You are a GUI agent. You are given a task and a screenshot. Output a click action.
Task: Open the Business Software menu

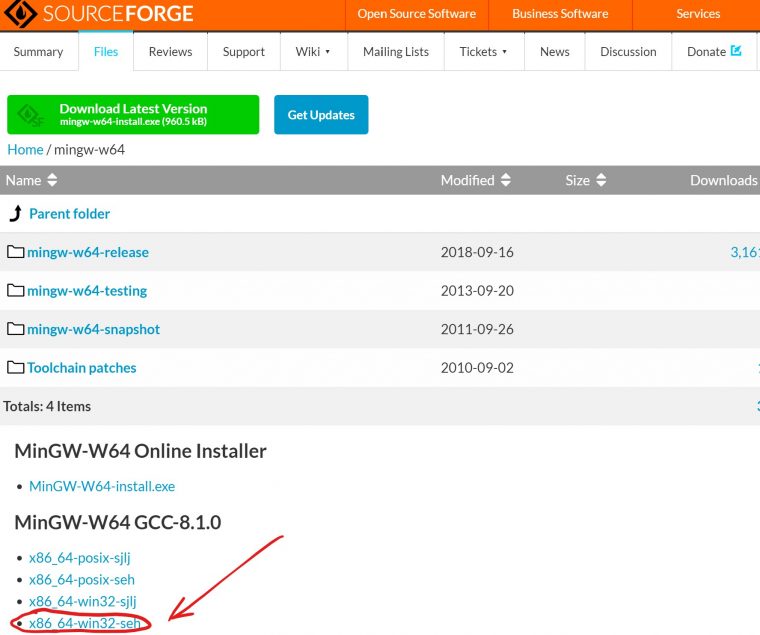(x=560, y=14)
